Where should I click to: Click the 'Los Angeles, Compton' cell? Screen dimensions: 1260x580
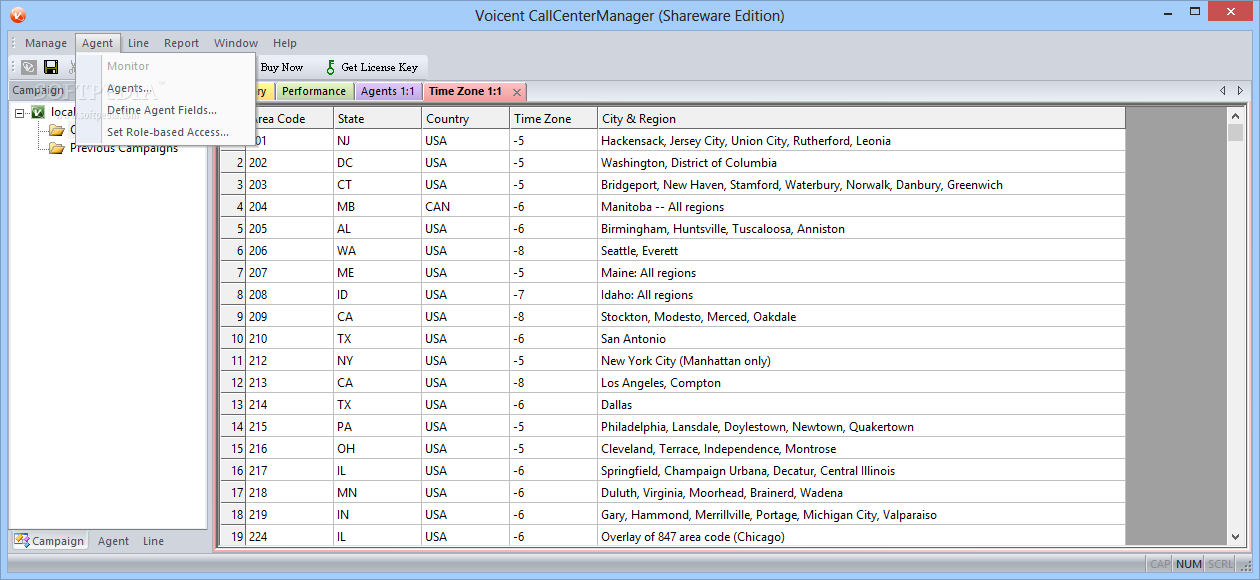(x=861, y=383)
